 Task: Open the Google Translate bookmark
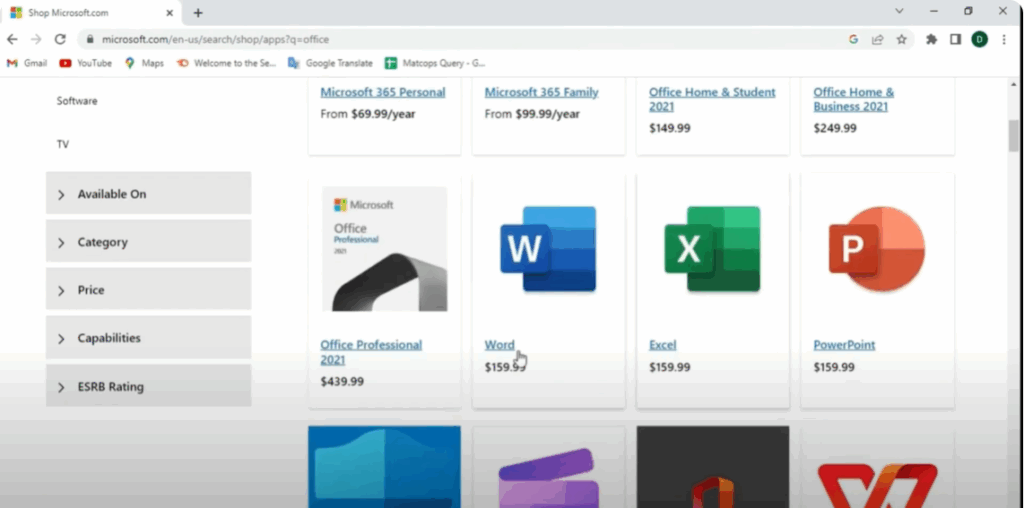pyautogui.click(x=330, y=63)
